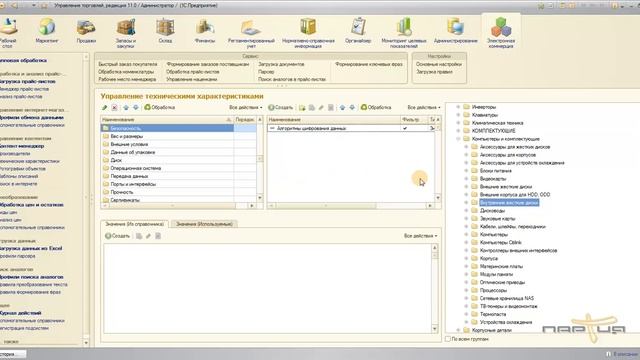This screenshot has height=360, width=640.
Task: Switch to Значения (Используемые) tab
Action: 204,224
